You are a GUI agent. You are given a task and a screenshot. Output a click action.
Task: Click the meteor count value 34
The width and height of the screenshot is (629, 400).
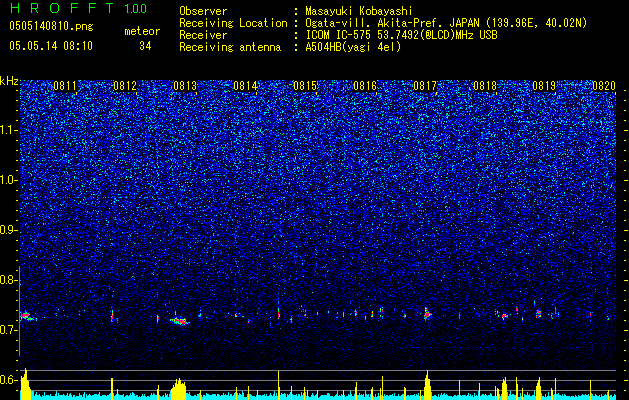145,46
